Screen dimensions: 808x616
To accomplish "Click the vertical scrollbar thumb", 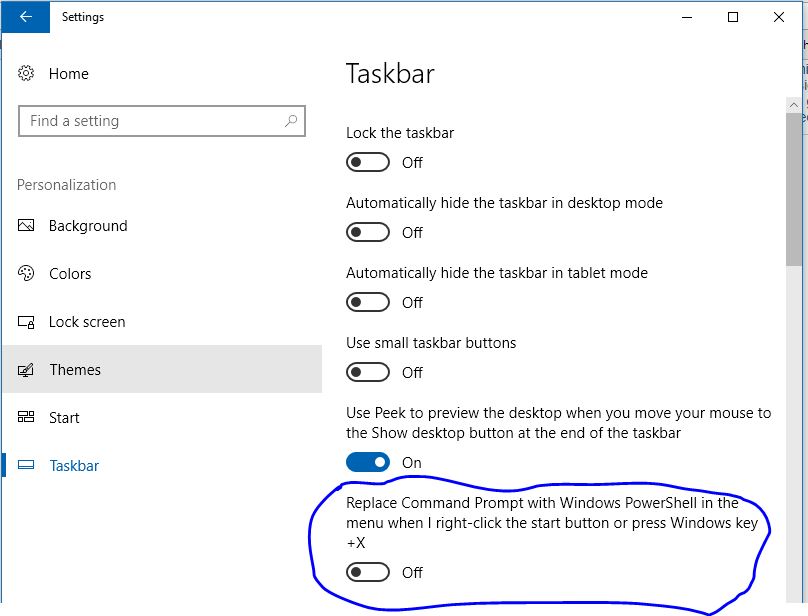I will click(x=794, y=189).
